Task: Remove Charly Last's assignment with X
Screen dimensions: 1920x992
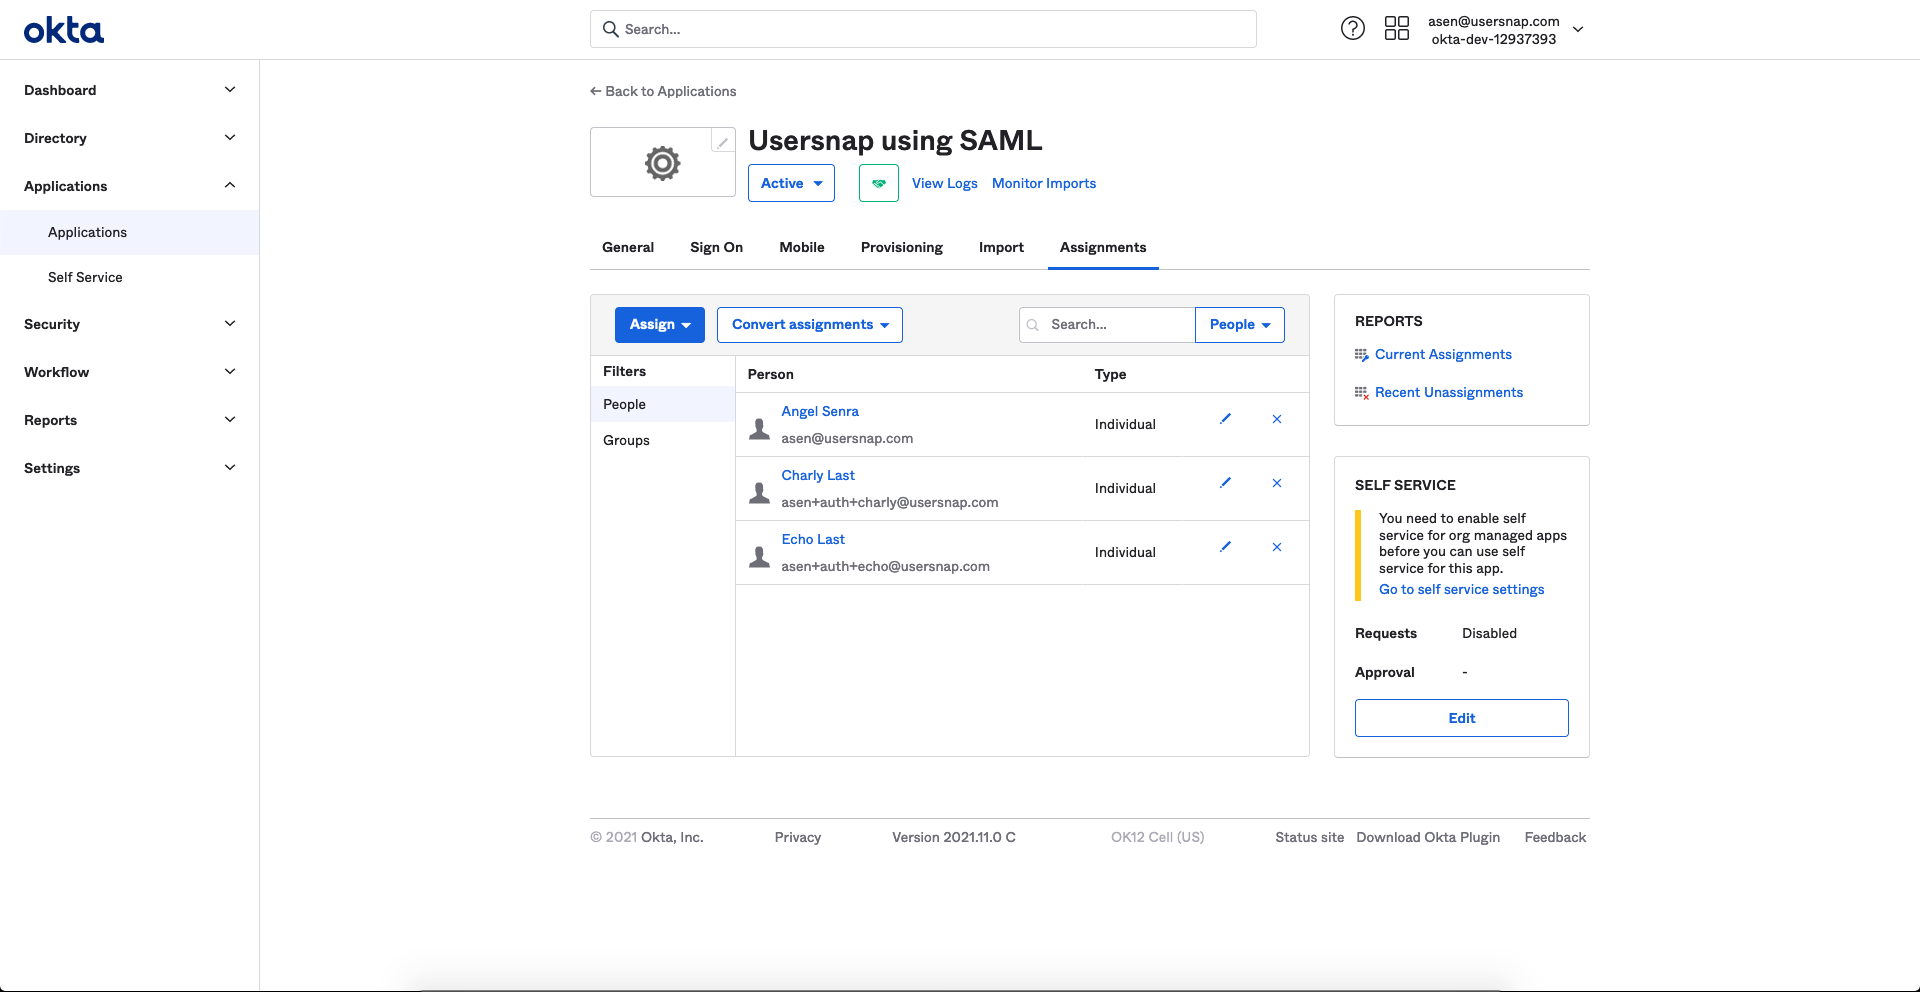Action: [1277, 483]
